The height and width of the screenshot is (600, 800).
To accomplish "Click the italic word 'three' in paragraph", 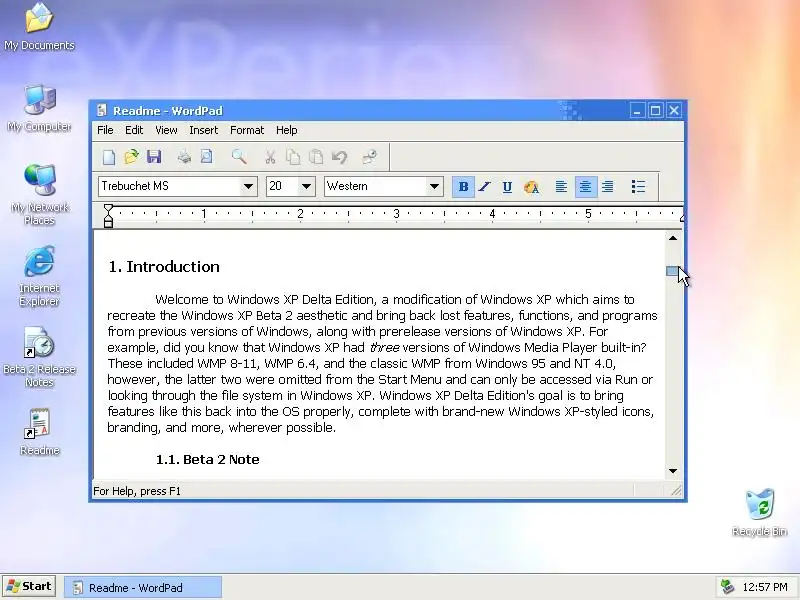I will click(384, 347).
